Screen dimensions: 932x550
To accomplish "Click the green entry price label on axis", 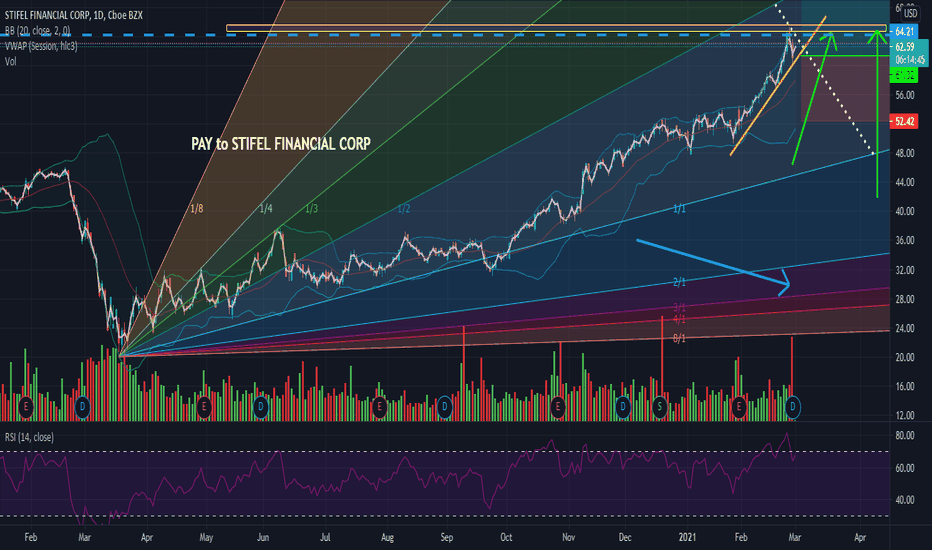I will (x=905, y=75).
